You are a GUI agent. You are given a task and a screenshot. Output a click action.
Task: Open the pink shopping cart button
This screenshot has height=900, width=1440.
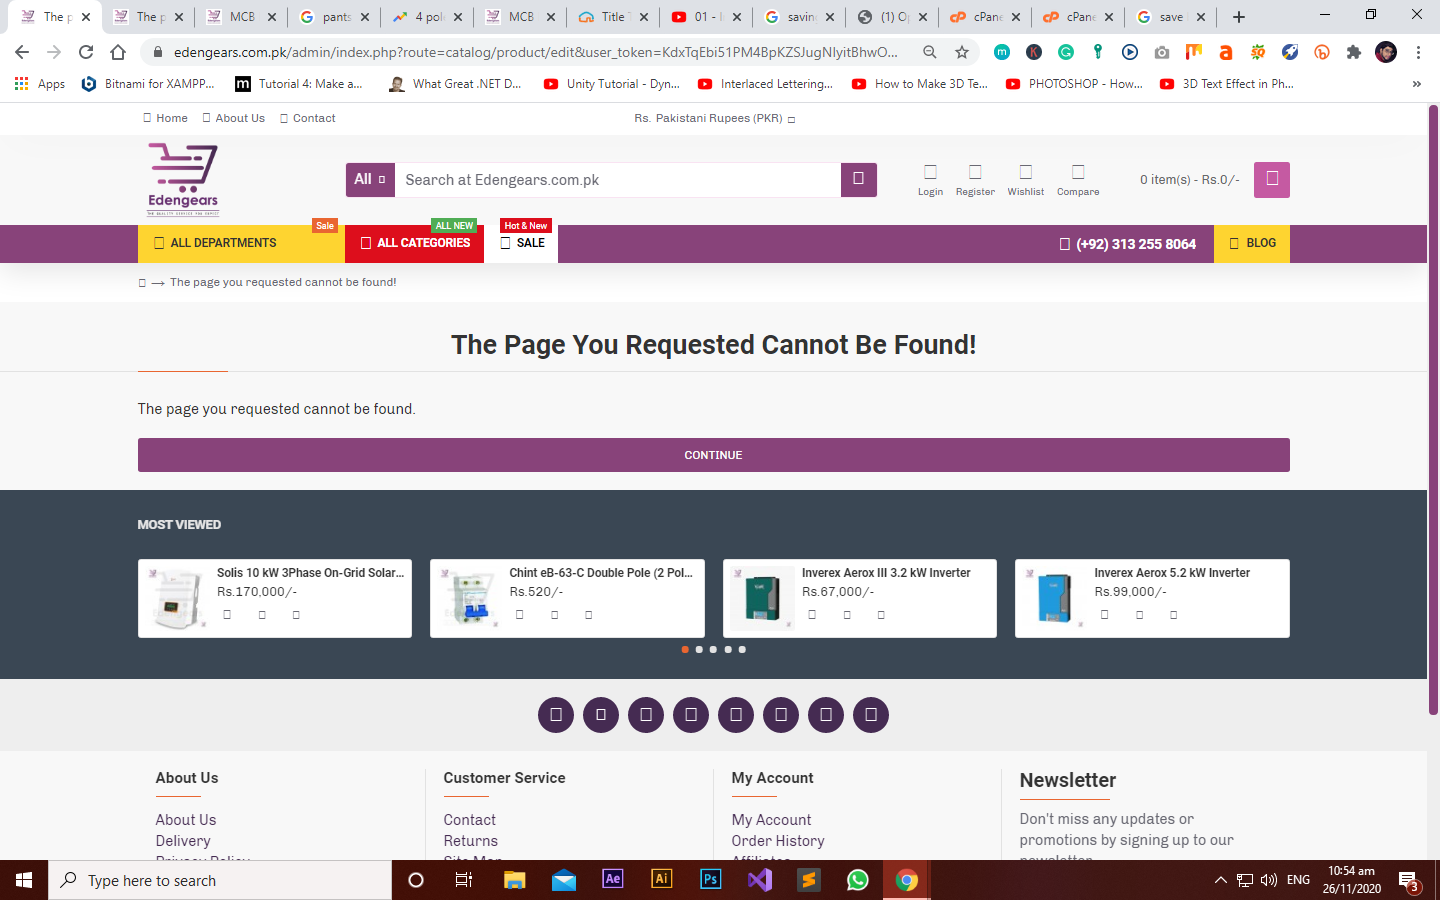coord(1272,180)
